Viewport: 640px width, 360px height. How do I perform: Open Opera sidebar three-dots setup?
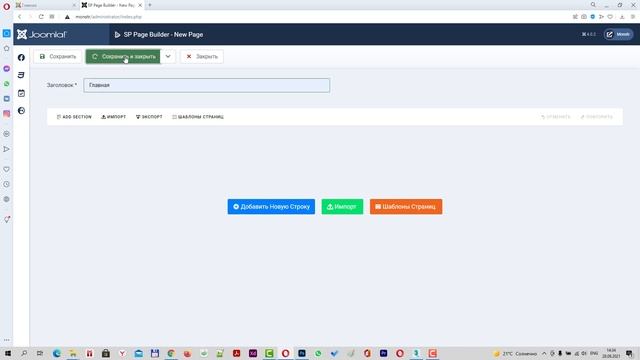click(x=7, y=340)
